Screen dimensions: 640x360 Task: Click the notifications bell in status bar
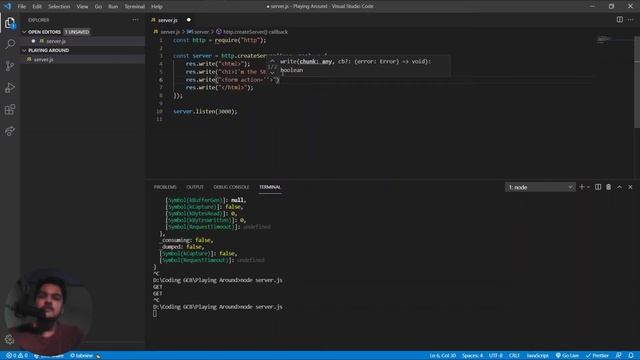tap(631, 356)
